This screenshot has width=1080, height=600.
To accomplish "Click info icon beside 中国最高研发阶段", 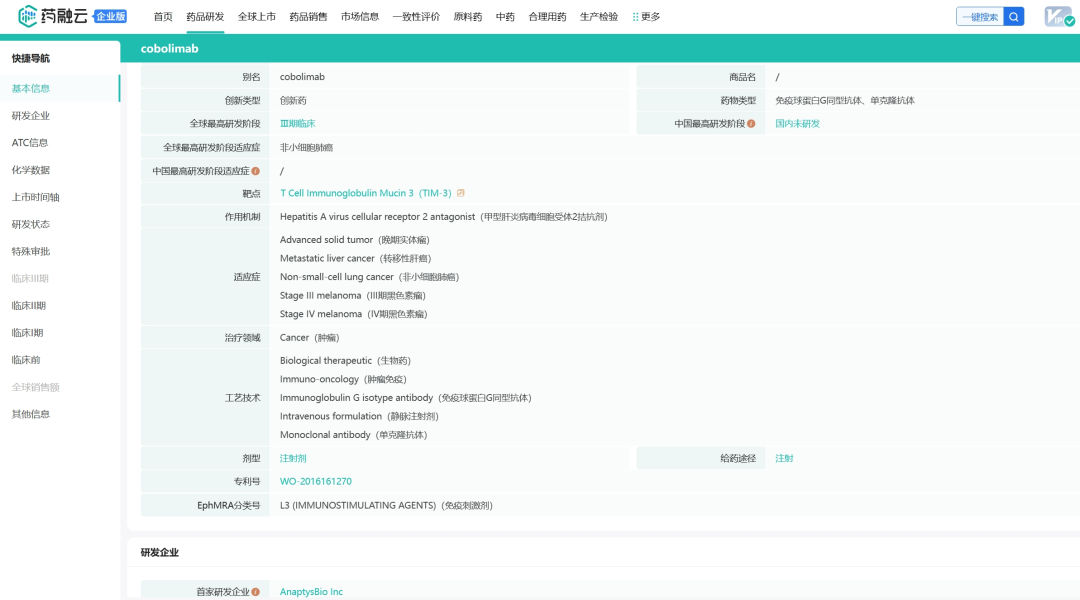I will pos(751,124).
